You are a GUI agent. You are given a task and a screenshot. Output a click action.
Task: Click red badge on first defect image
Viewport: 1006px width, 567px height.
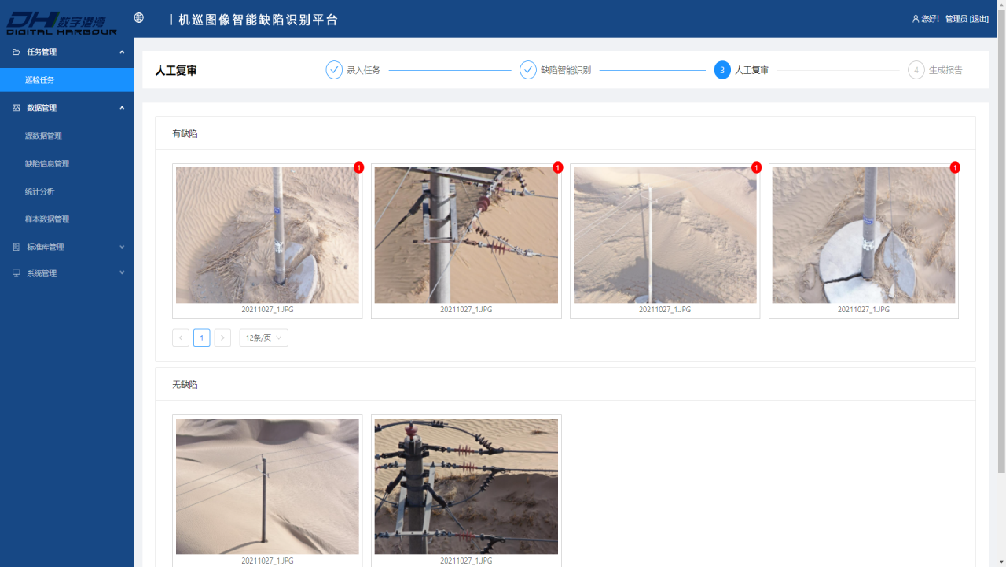point(359,168)
